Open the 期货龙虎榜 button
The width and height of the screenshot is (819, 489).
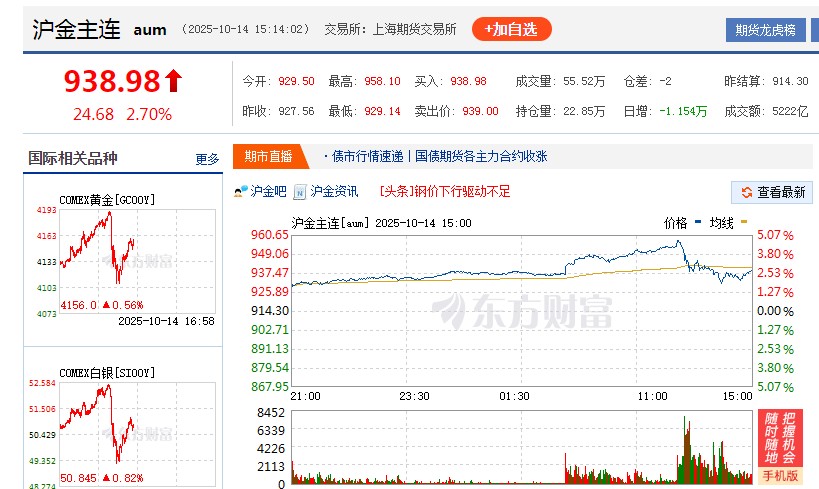765,30
